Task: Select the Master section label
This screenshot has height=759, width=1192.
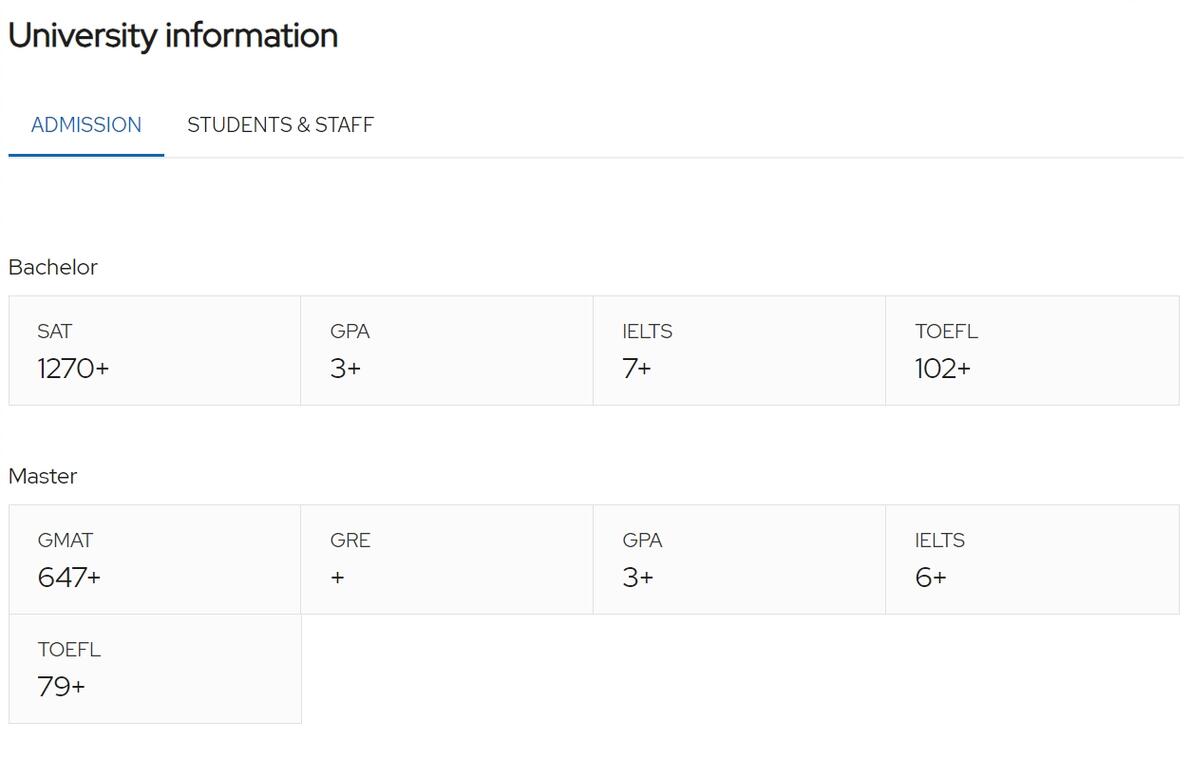Action: pos(43,476)
